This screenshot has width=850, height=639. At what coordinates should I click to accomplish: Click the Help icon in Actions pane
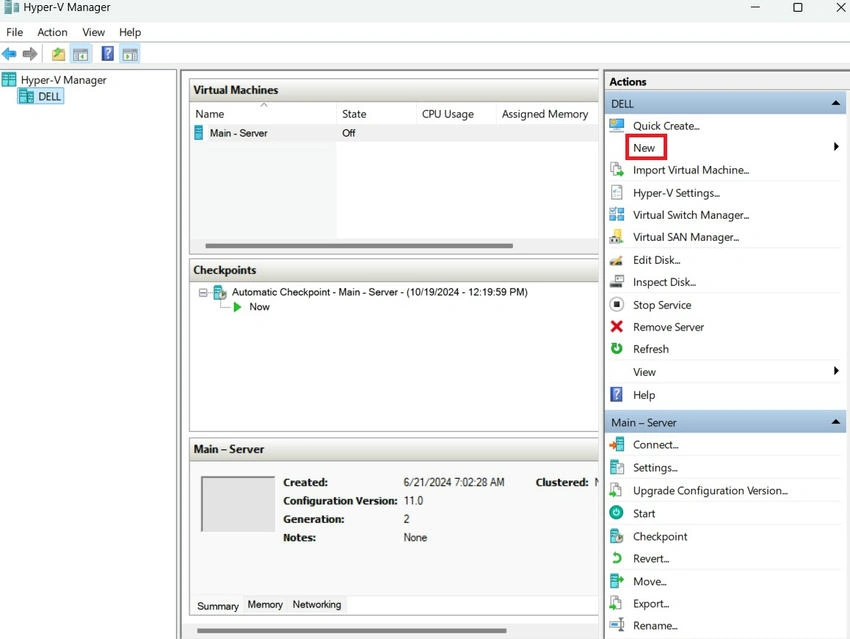click(616, 394)
